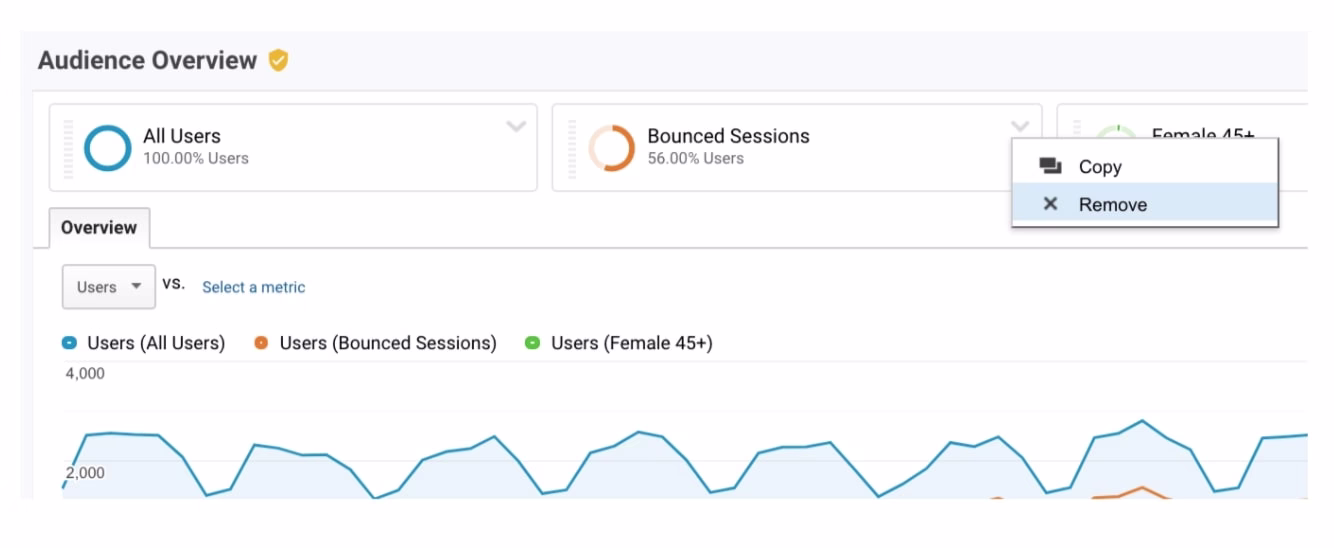This screenshot has height=548, width=1334.
Task: Click the All Users segment label
Action: [x=182, y=136]
